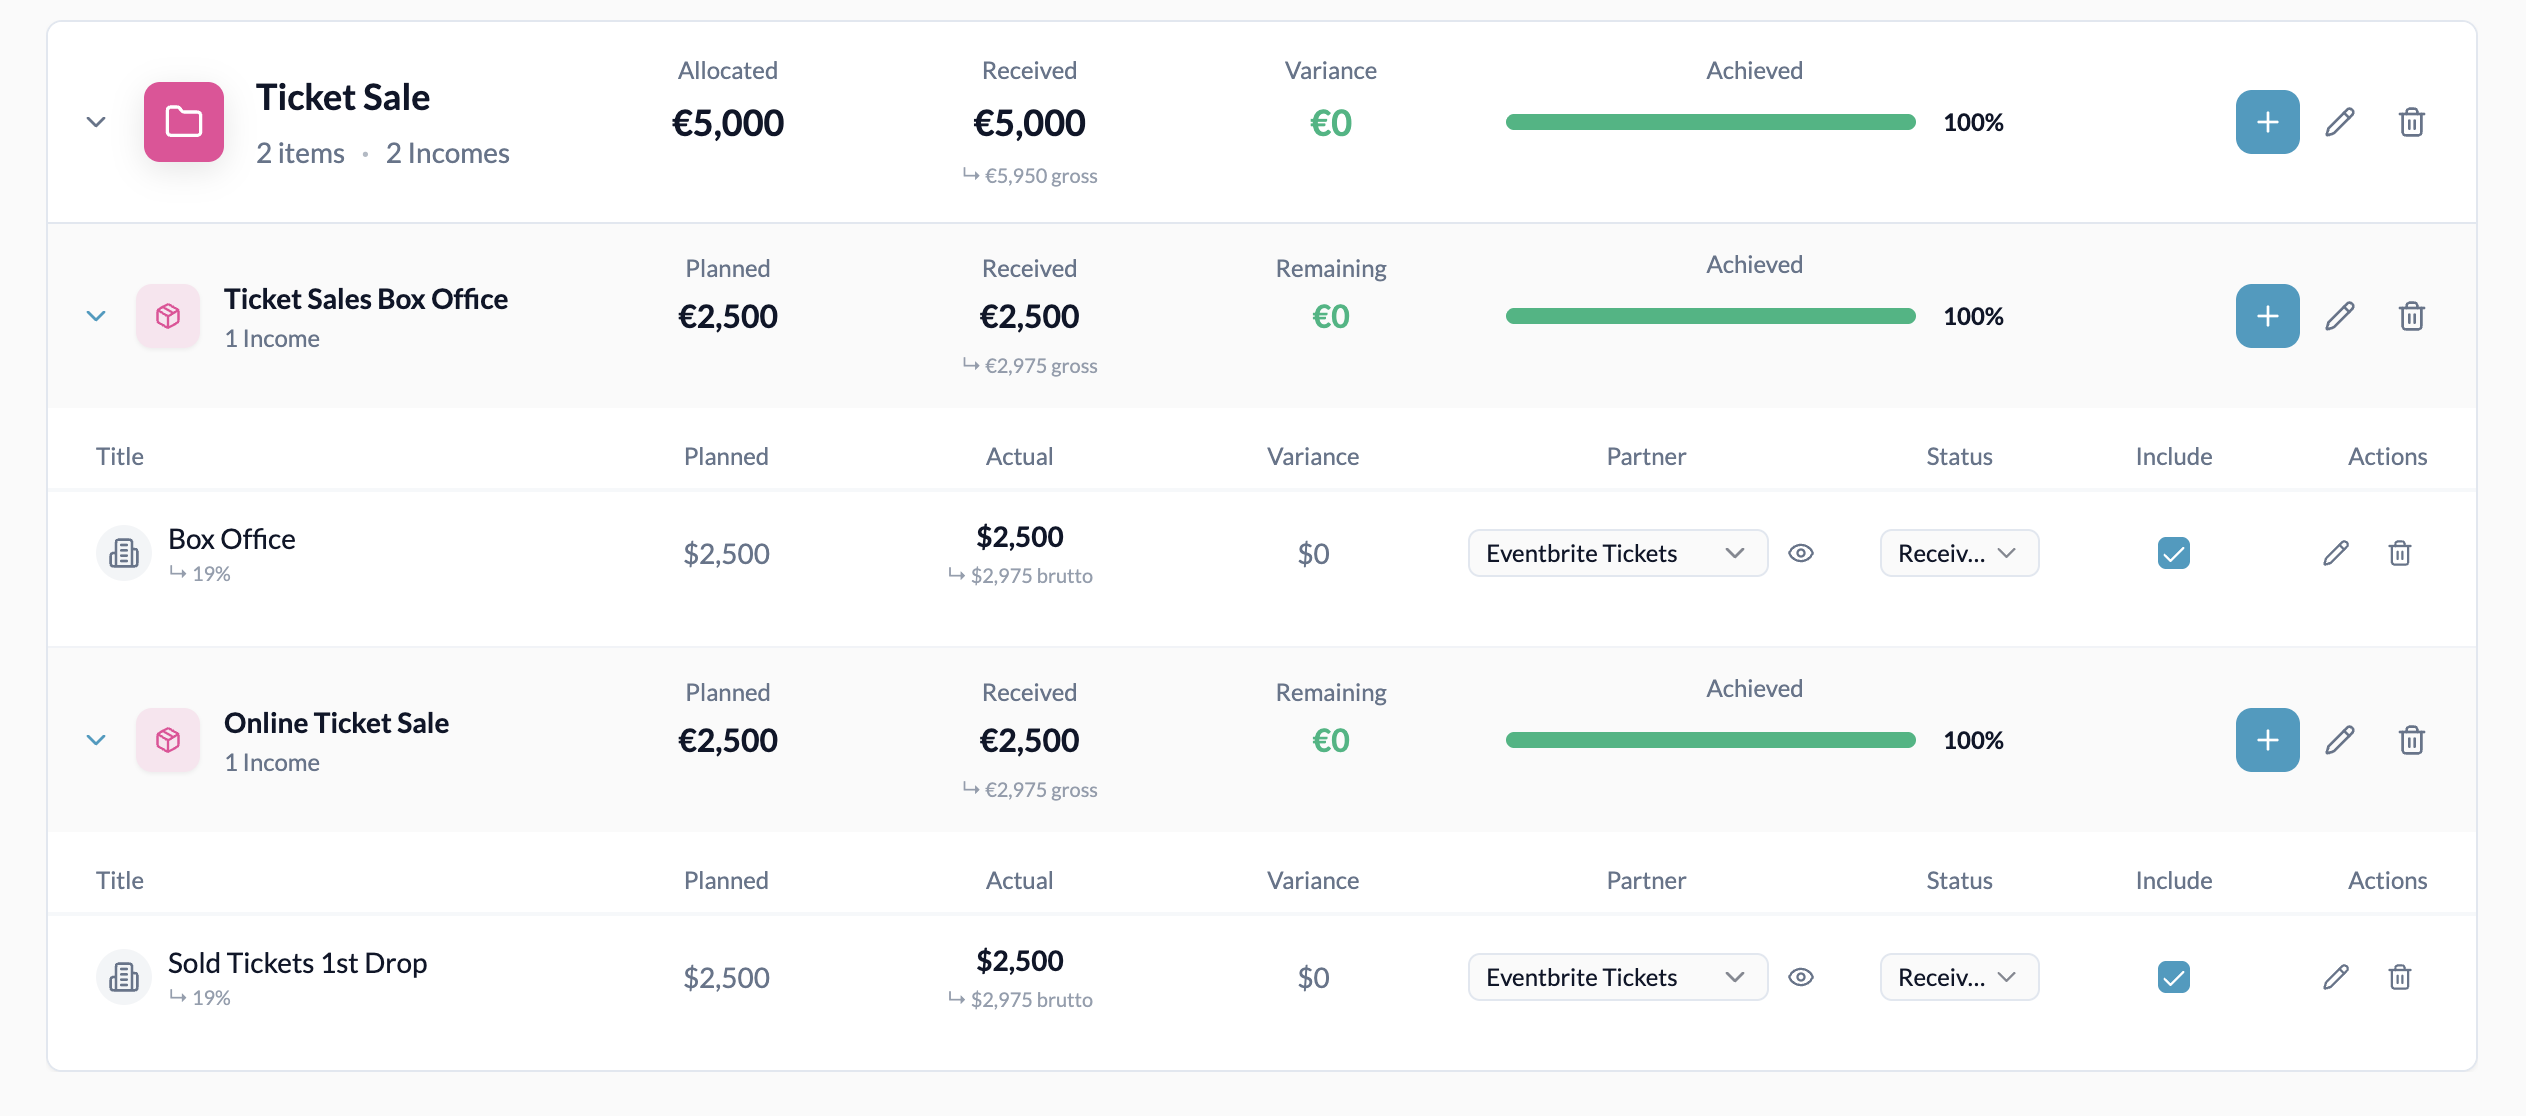The image size is (2526, 1116).
Task: Edit the Box Office row with the pencil icon
Action: coord(2335,552)
